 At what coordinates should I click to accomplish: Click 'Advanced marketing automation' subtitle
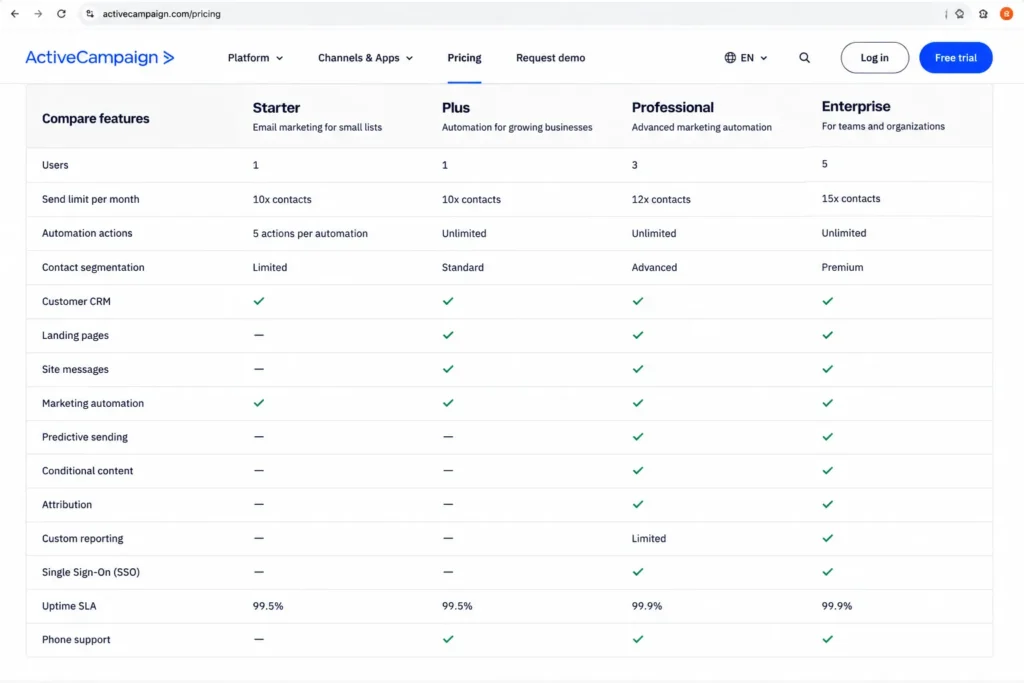click(701, 127)
